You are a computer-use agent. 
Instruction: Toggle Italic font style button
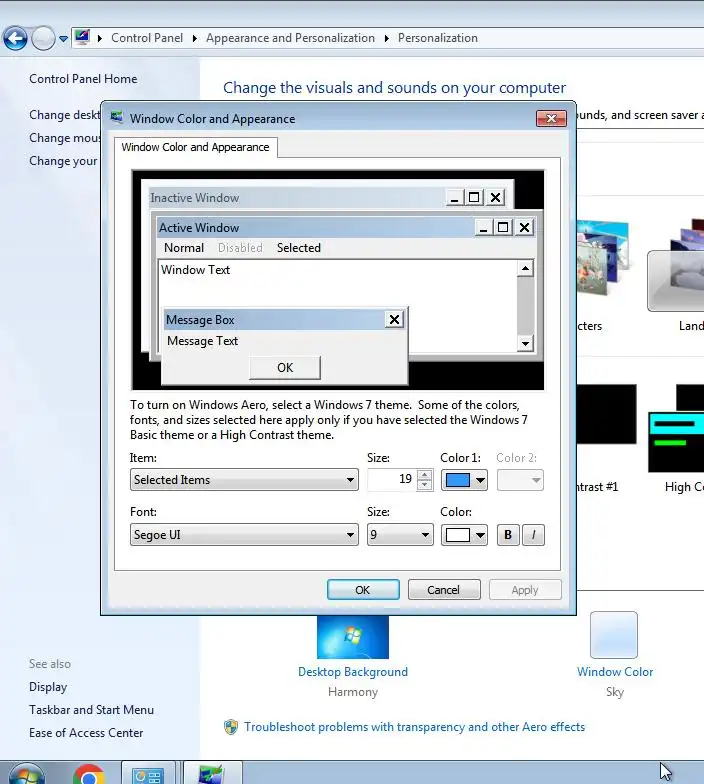(534, 535)
